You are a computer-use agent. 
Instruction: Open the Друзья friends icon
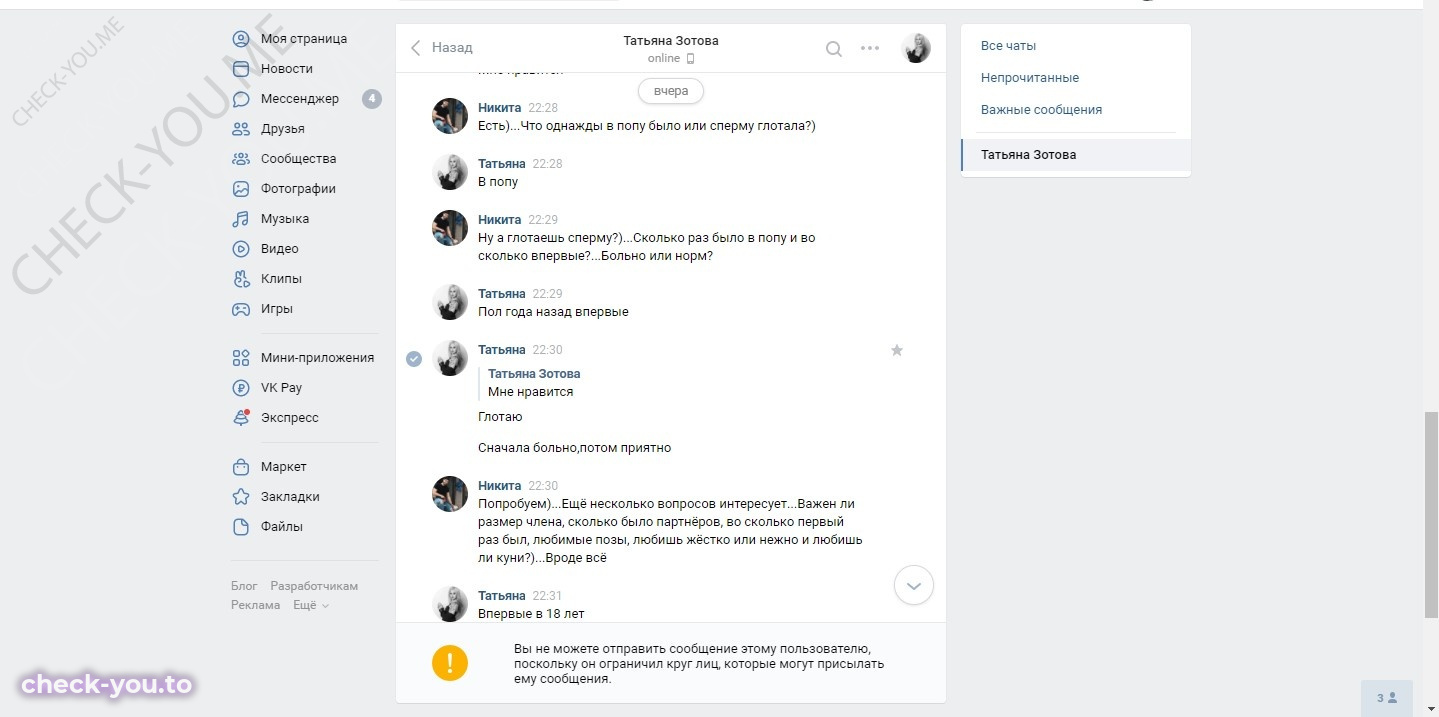pyautogui.click(x=241, y=129)
